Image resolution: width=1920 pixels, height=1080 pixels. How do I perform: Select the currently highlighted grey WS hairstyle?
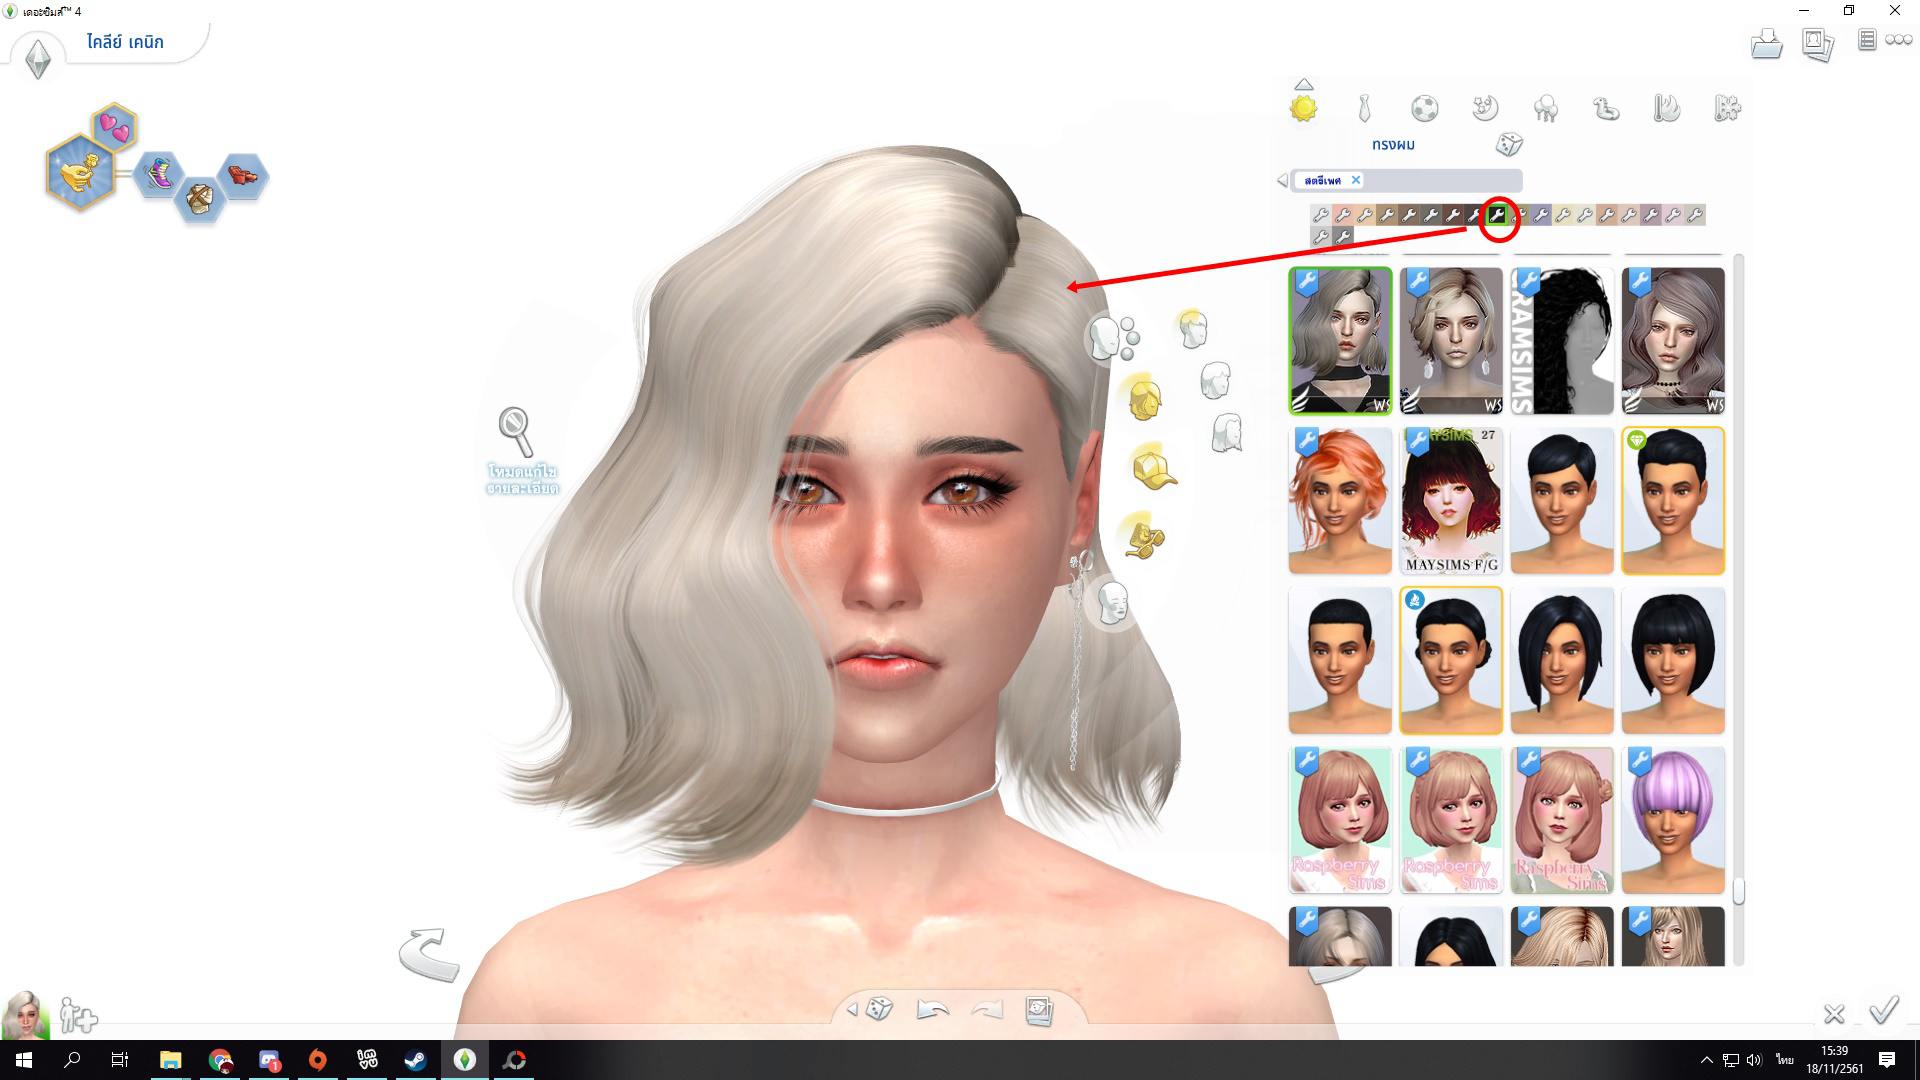point(1340,340)
